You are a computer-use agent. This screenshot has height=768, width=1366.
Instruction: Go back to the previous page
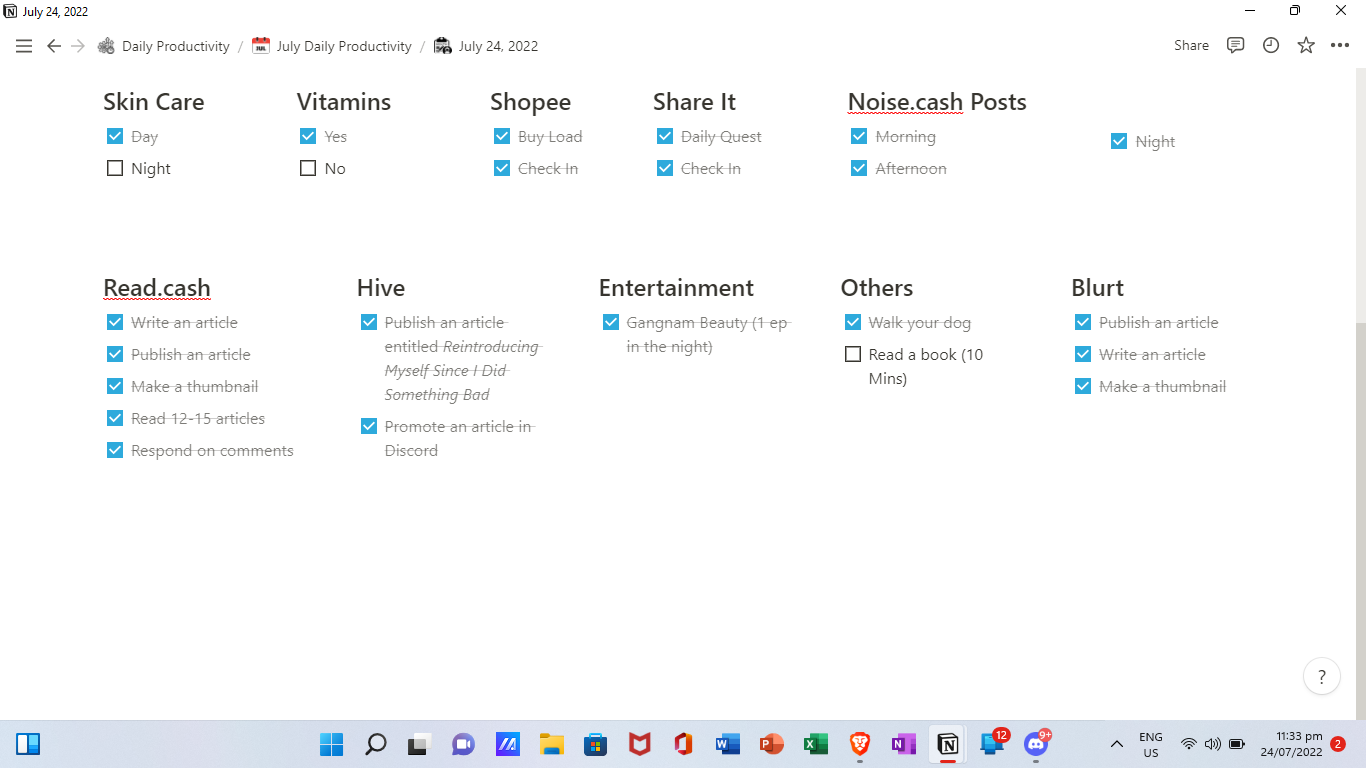click(54, 46)
